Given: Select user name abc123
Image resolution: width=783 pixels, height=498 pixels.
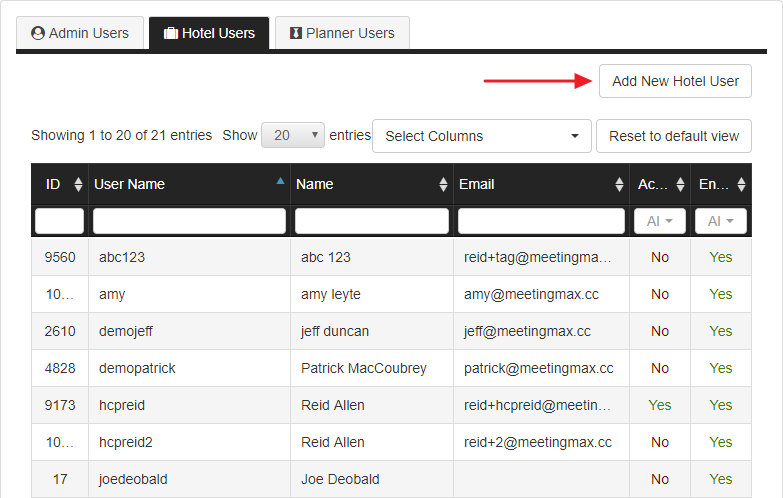Looking at the screenshot, I should [122, 257].
